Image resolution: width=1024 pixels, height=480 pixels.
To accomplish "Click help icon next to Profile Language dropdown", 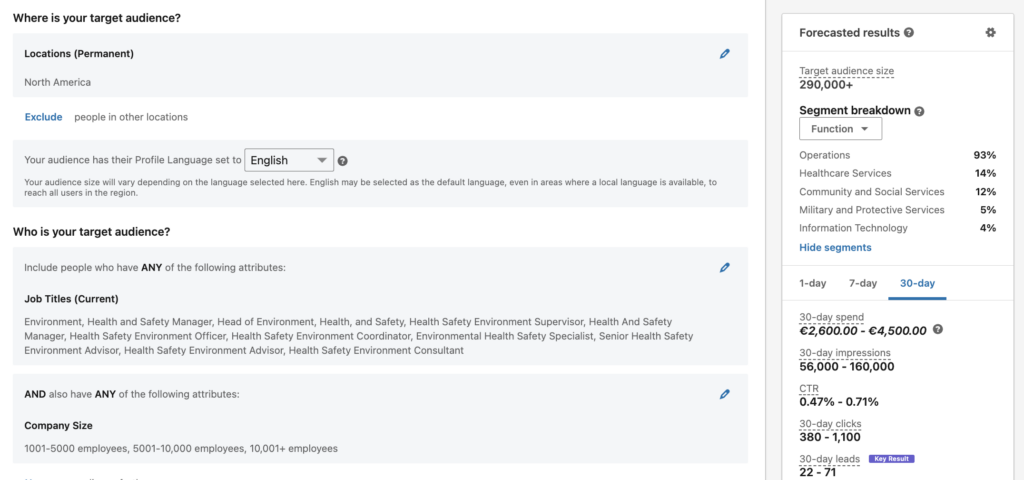I will click(x=343, y=161).
